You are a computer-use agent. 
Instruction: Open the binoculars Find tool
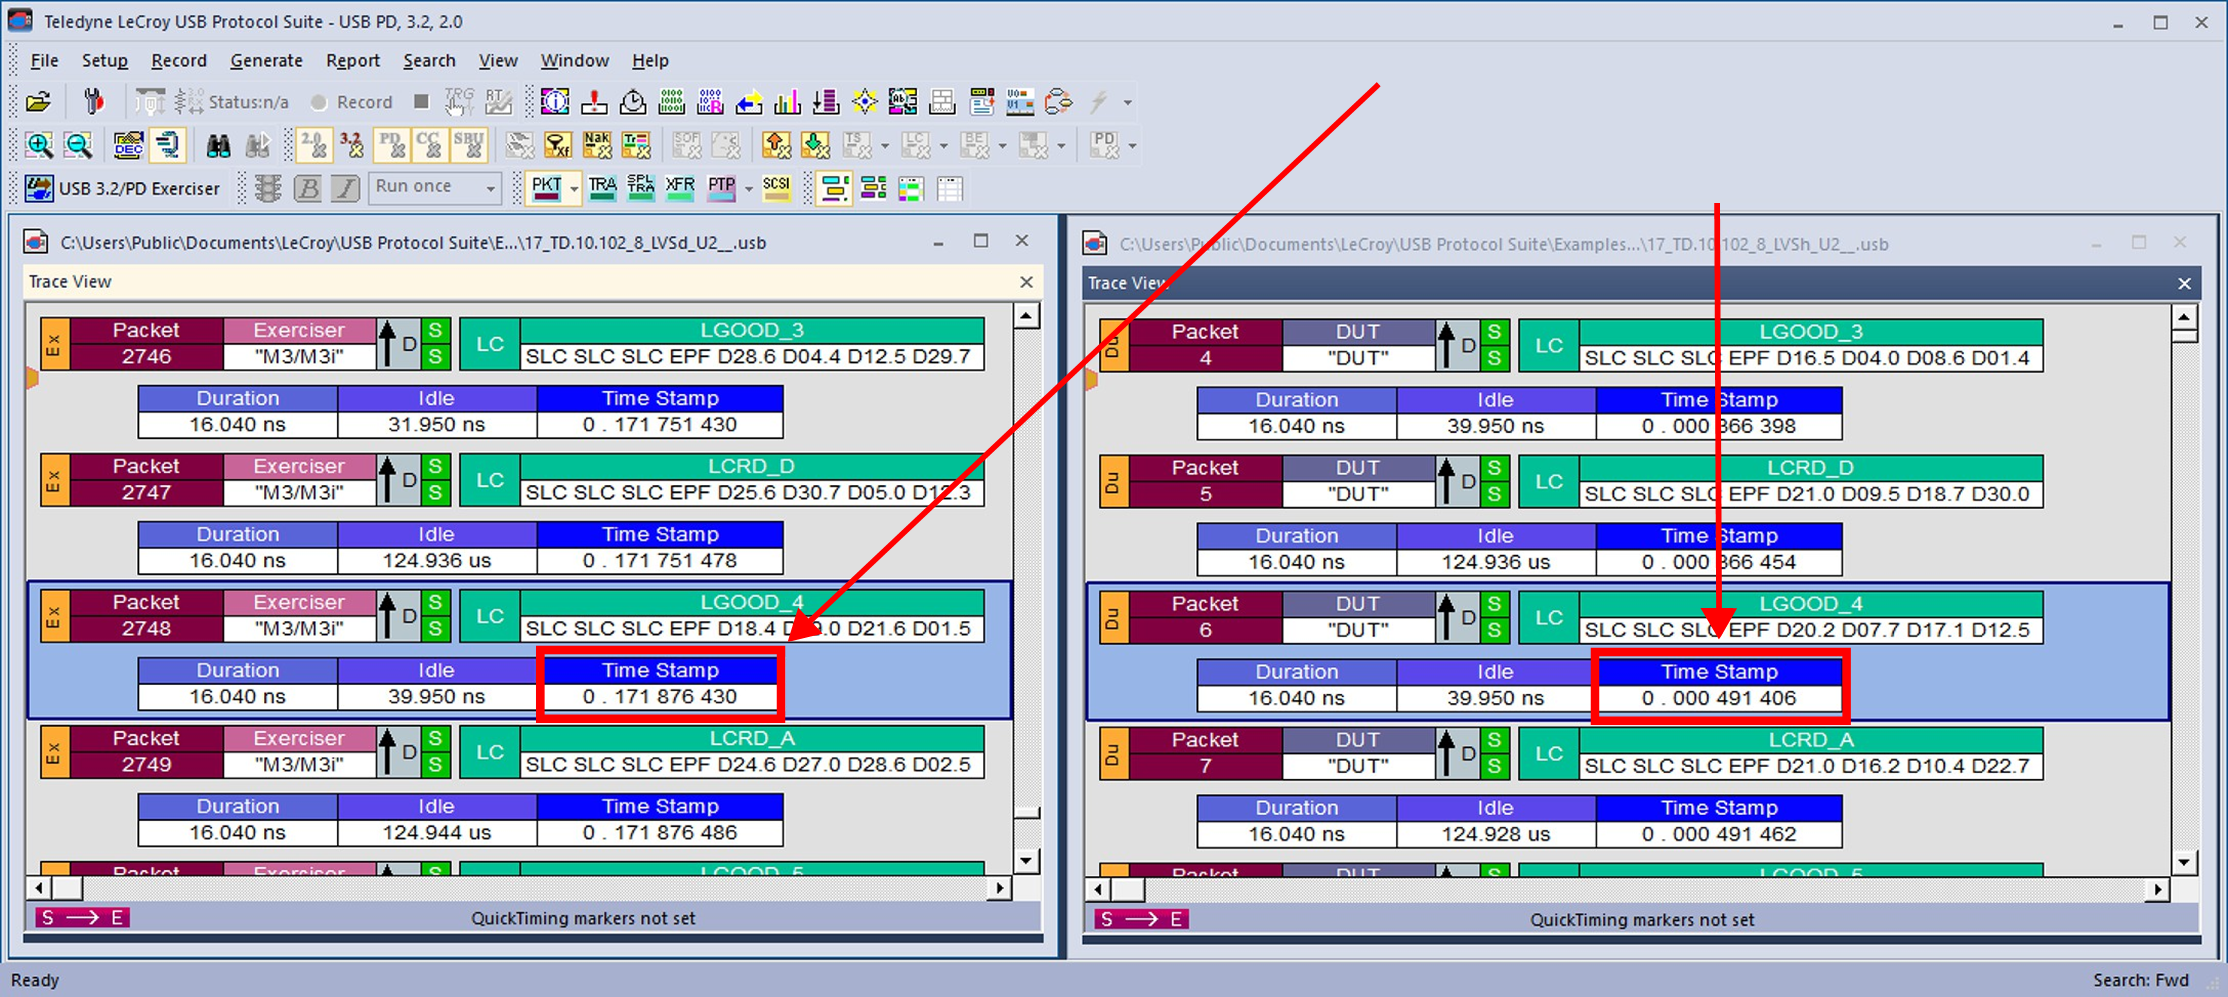pos(218,146)
